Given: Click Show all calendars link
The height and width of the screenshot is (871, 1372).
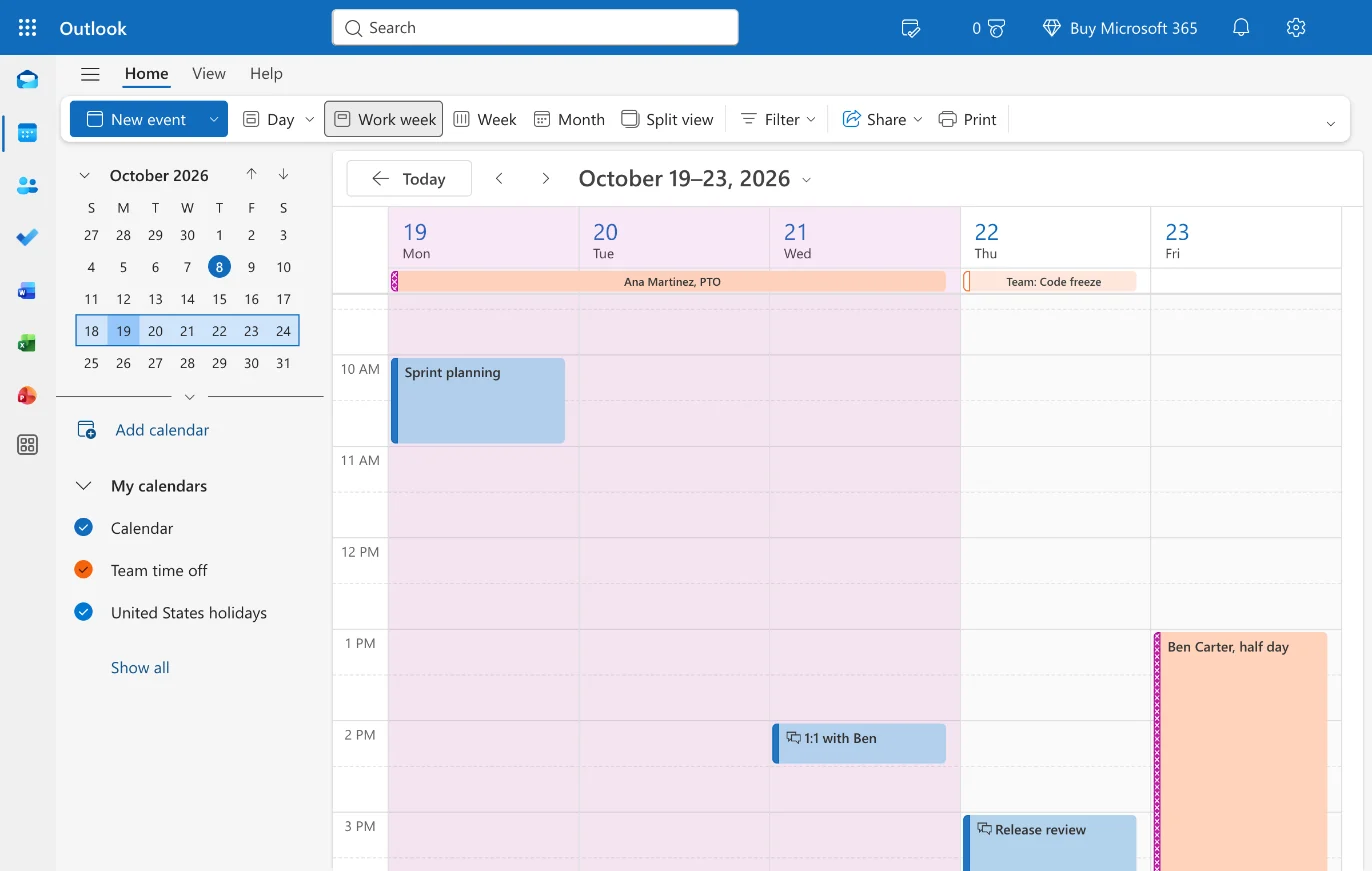Looking at the screenshot, I should [140, 667].
